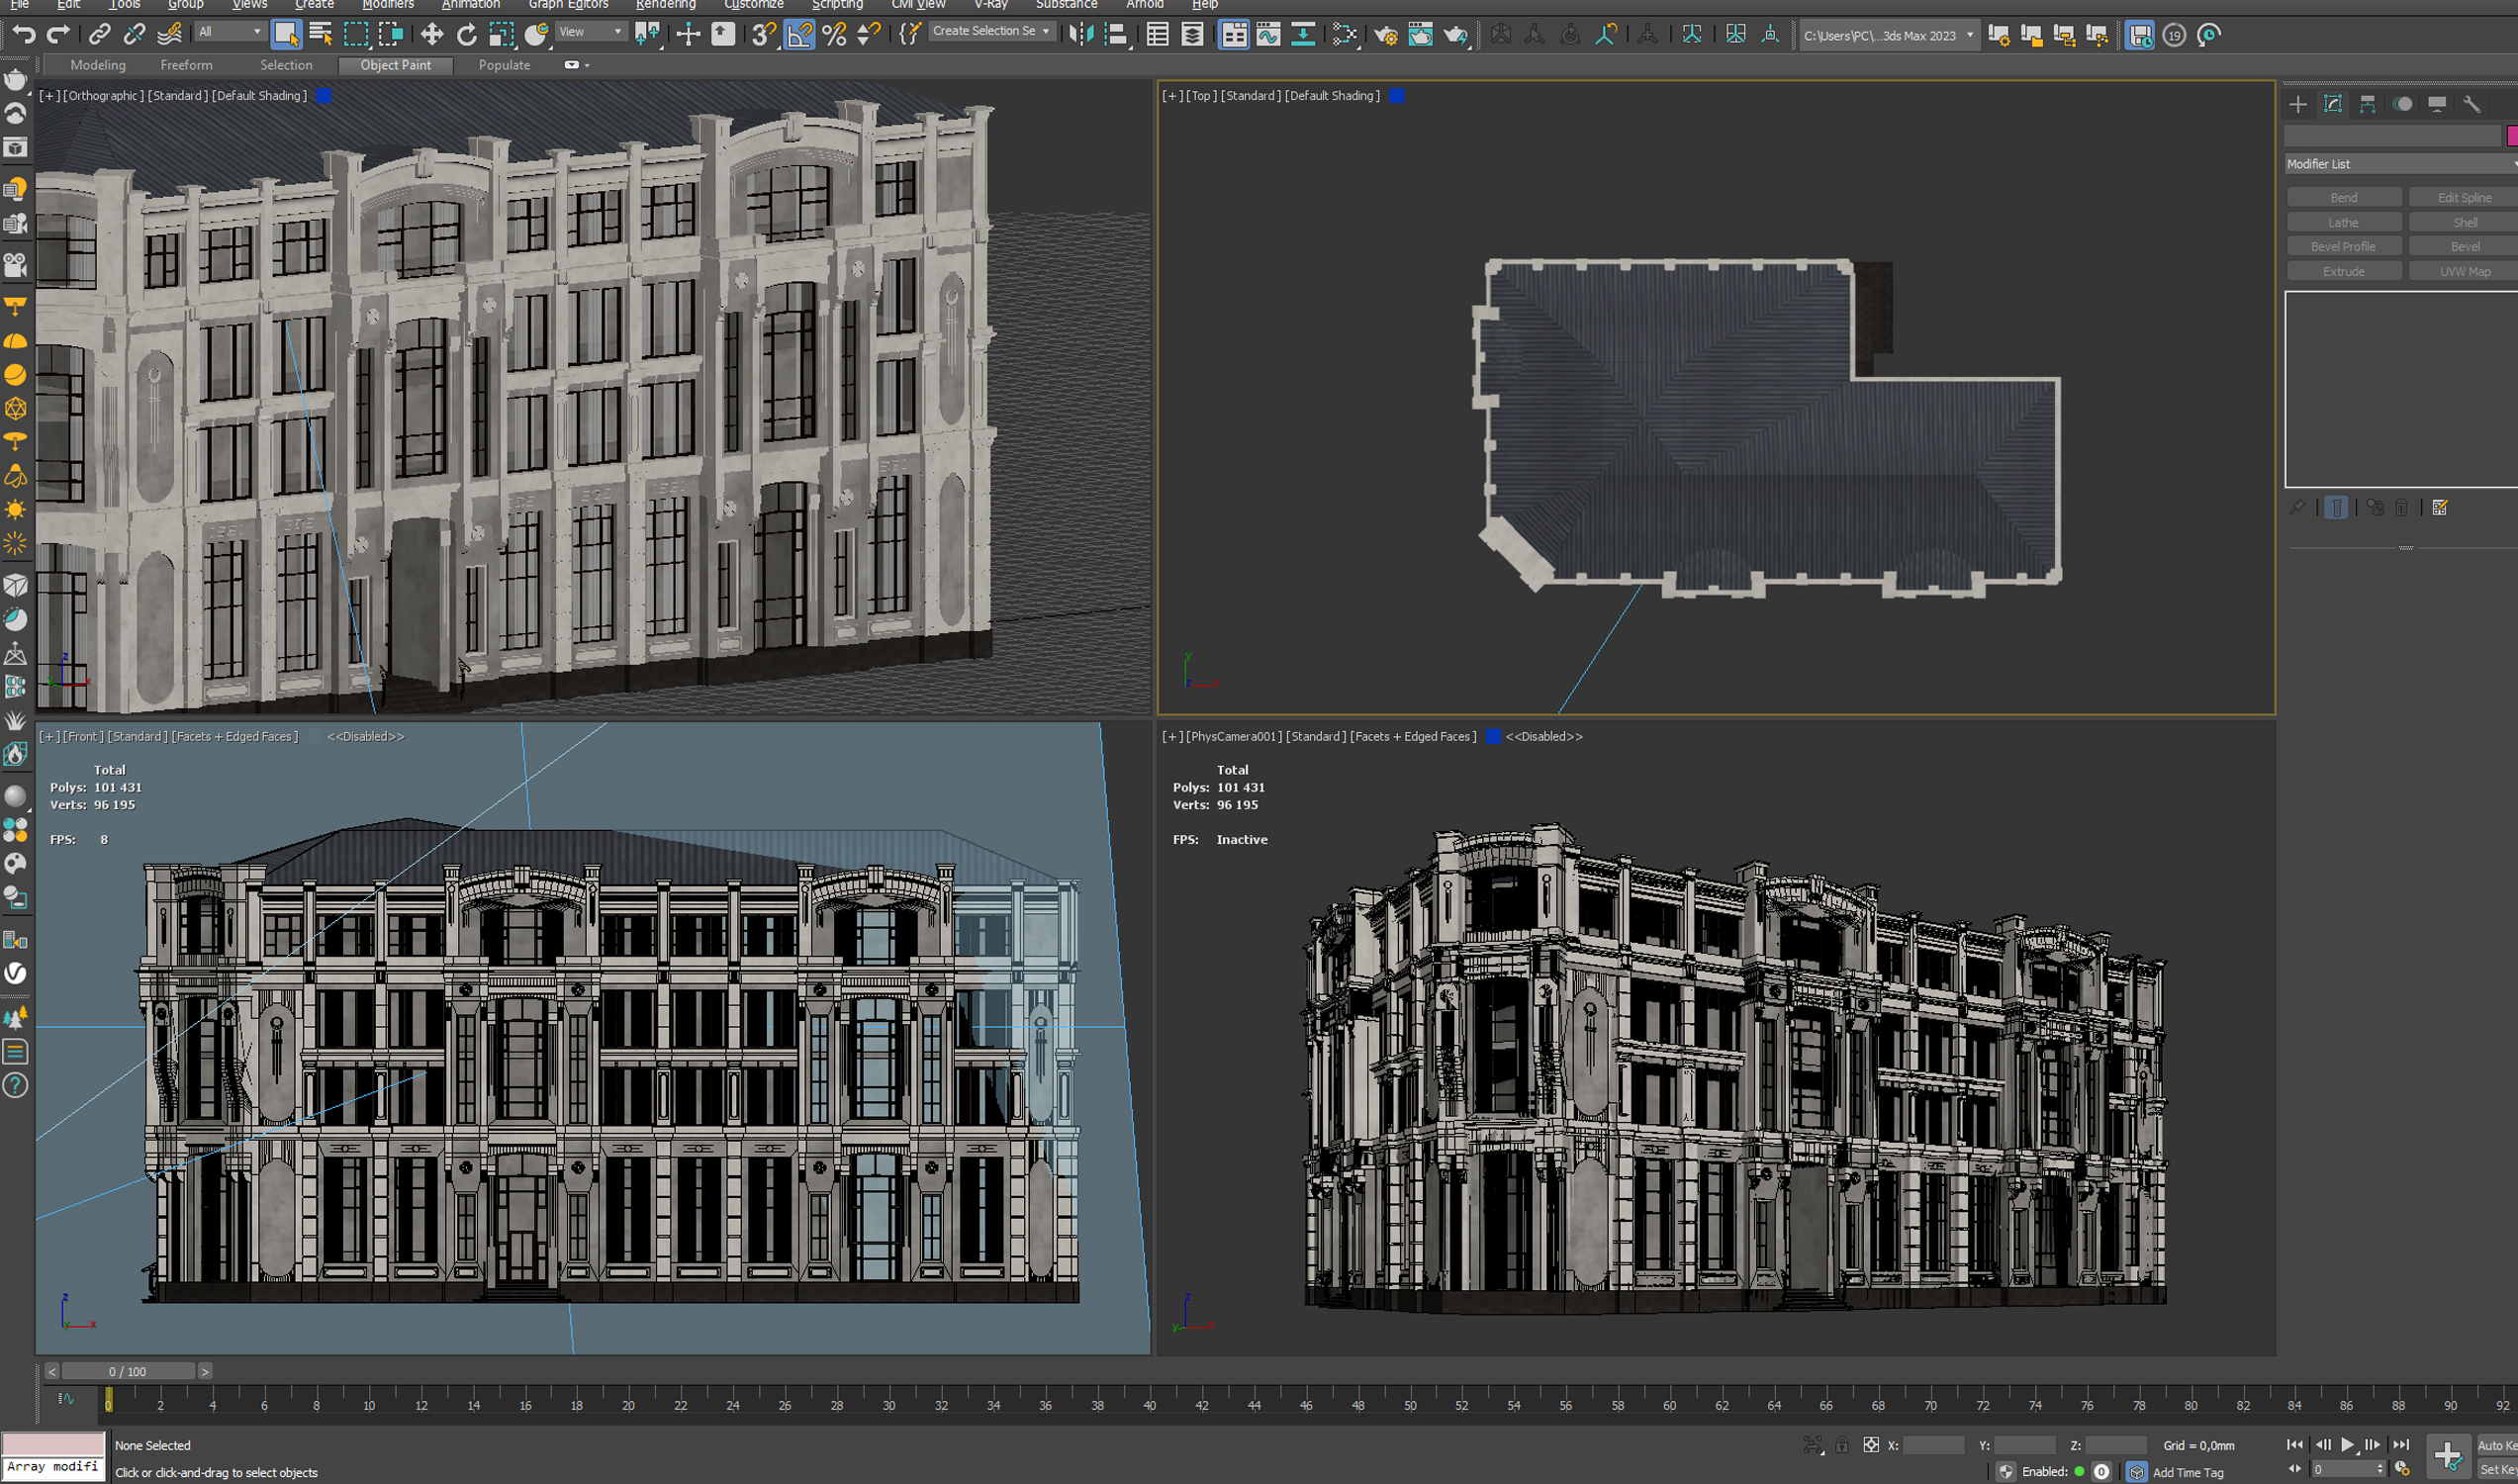This screenshot has width=2518, height=1484.
Task: Open the Rendered Frame Window
Action: 1420,35
